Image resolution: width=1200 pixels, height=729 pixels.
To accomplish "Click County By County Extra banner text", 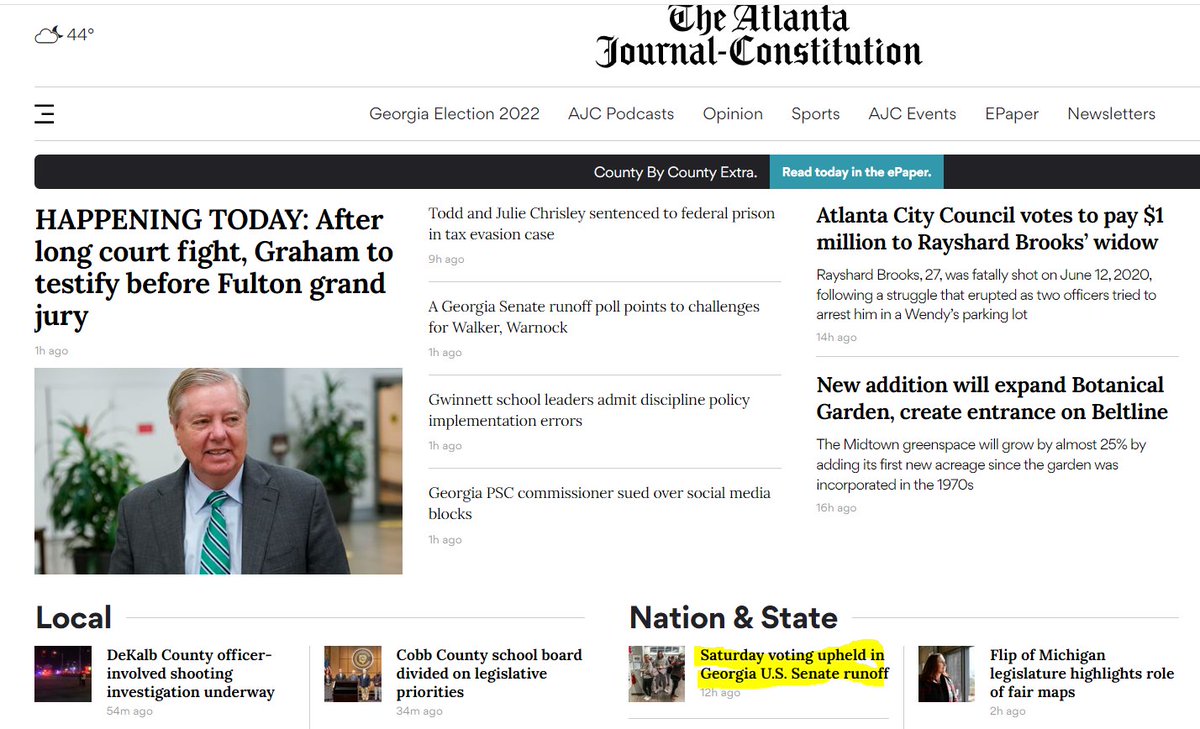I will click(675, 172).
